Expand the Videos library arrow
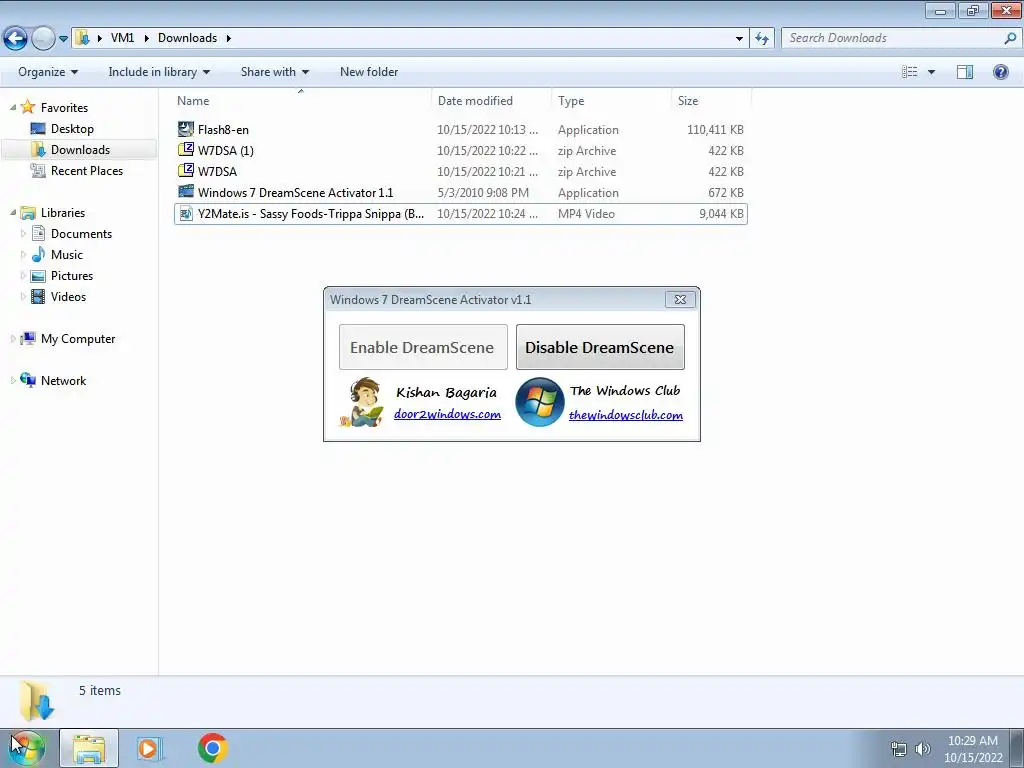1024x768 pixels. point(24,296)
